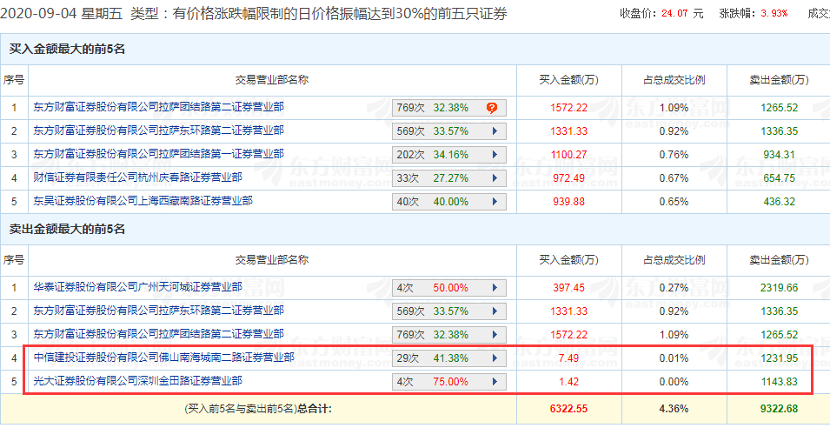Expand the arrow next to 202次 34.16%
Viewport: 830px width, 428px height.
pyautogui.click(x=495, y=154)
